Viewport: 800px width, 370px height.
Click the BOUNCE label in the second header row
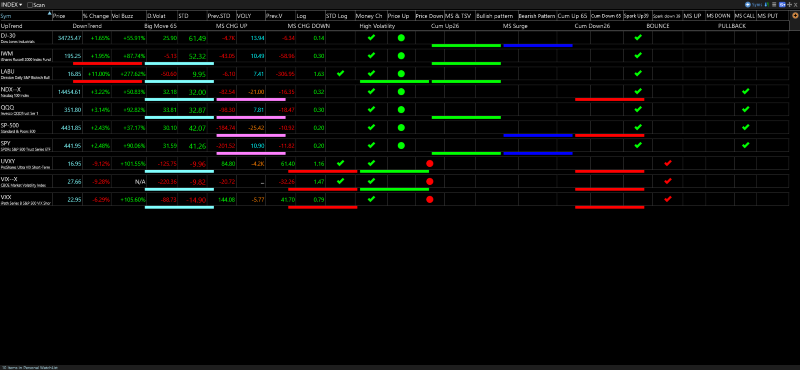[x=658, y=26]
